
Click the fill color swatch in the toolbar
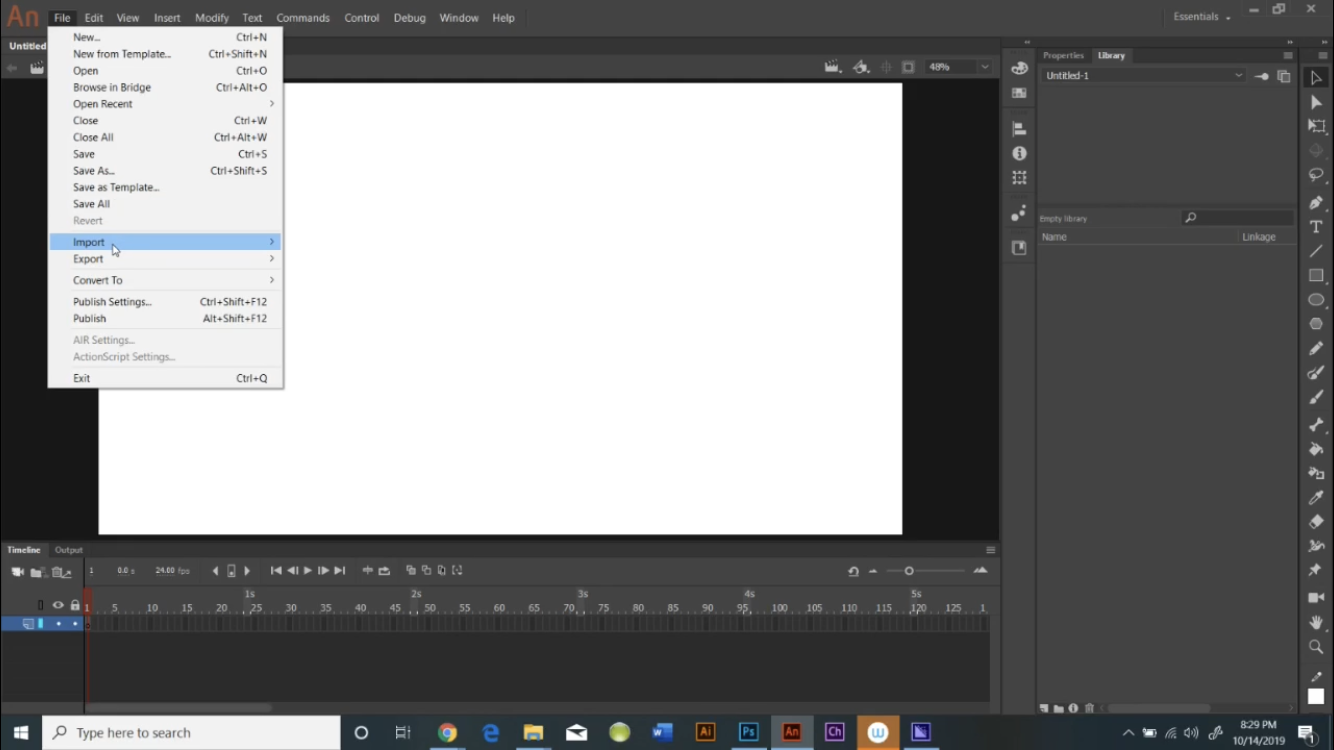[1316, 696]
